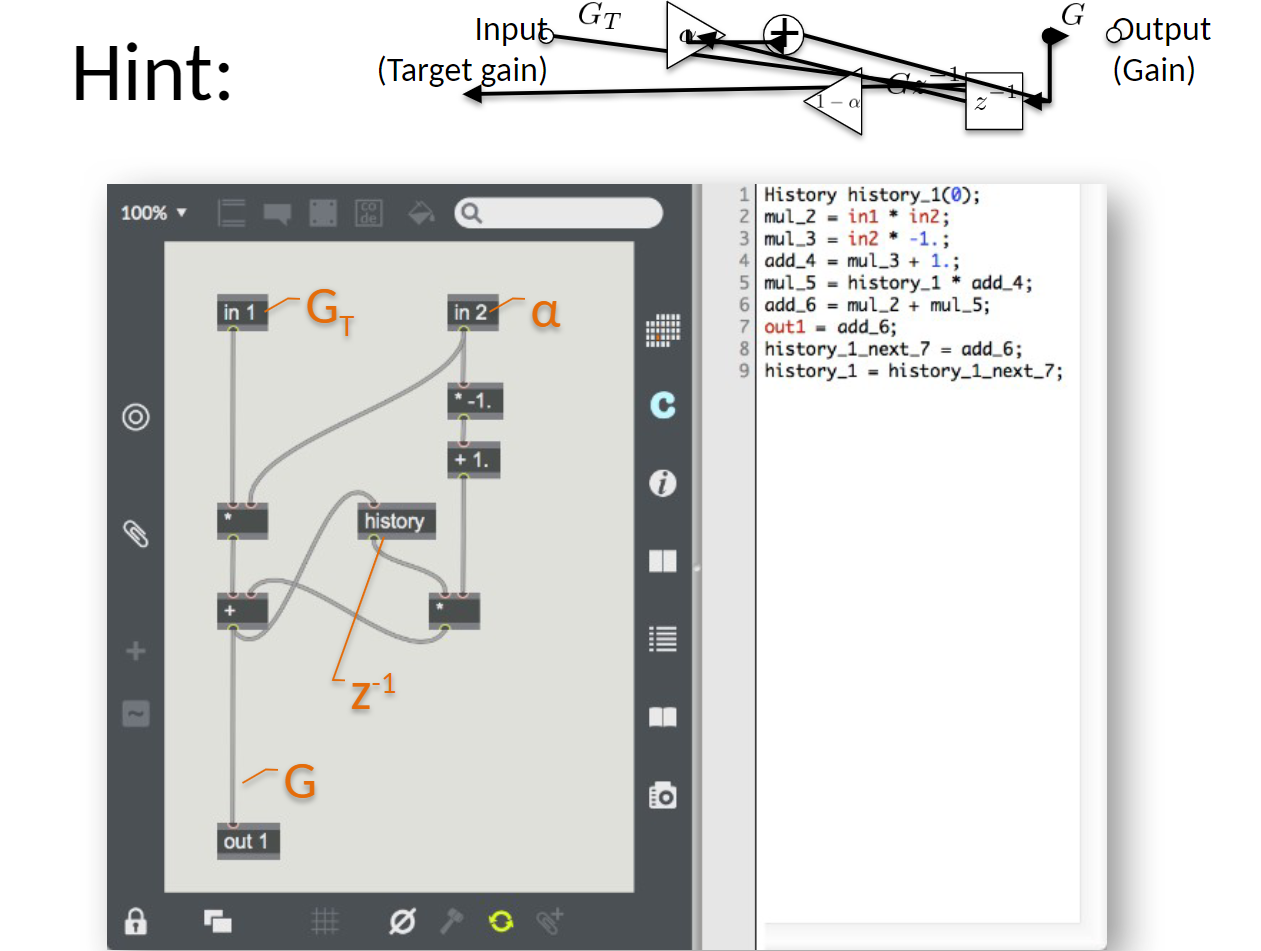Select the history object box

396,521
